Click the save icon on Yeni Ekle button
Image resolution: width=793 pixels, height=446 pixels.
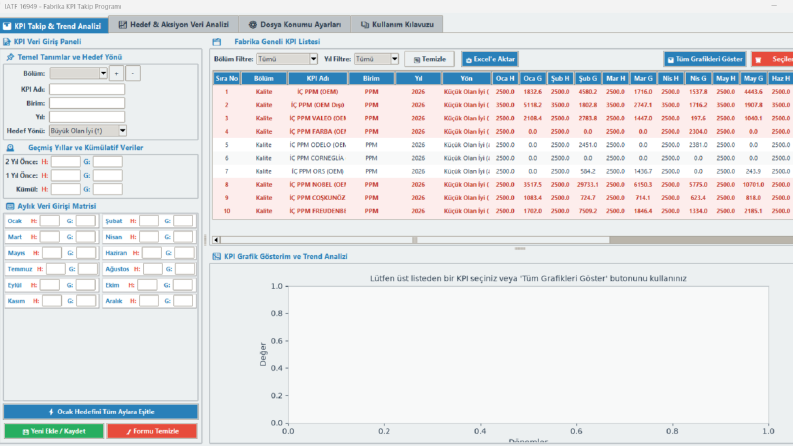tap(25, 432)
